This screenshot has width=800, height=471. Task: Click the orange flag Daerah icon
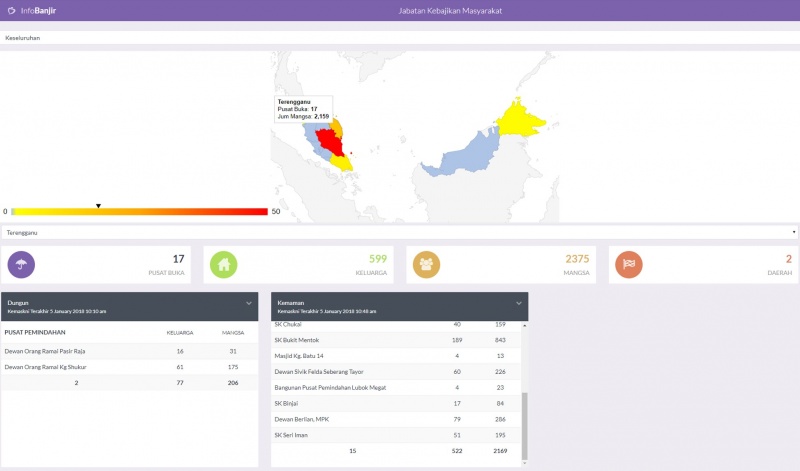pyautogui.click(x=629, y=264)
